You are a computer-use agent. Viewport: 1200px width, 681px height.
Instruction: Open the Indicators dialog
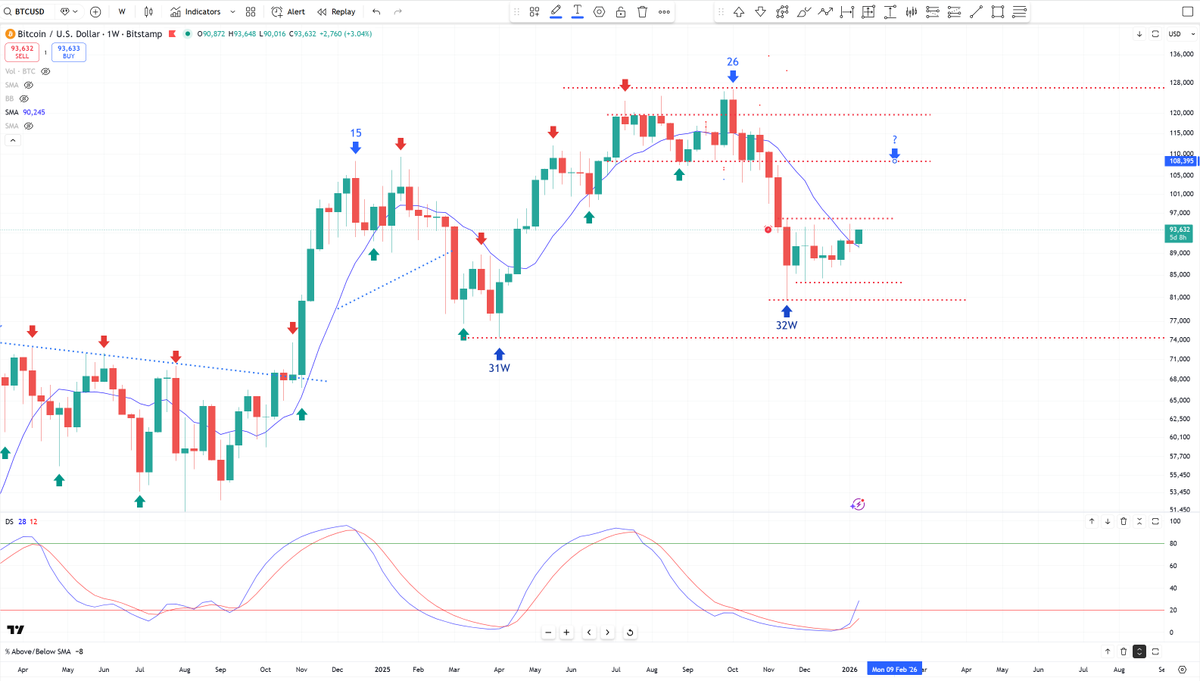[195, 12]
